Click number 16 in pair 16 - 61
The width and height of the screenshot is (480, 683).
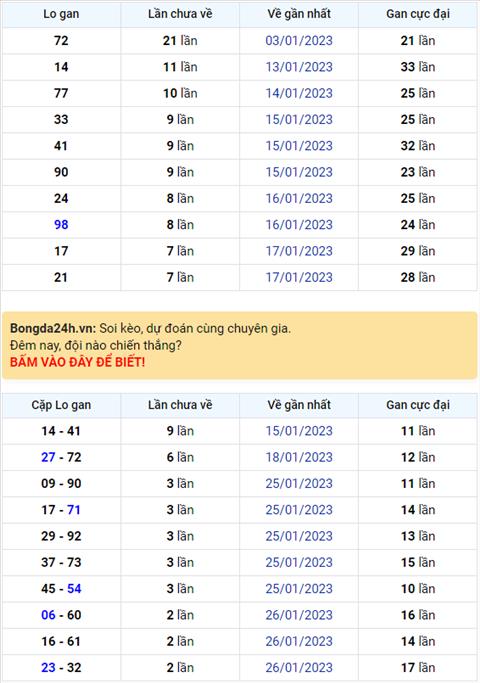(x=48, y=641)
